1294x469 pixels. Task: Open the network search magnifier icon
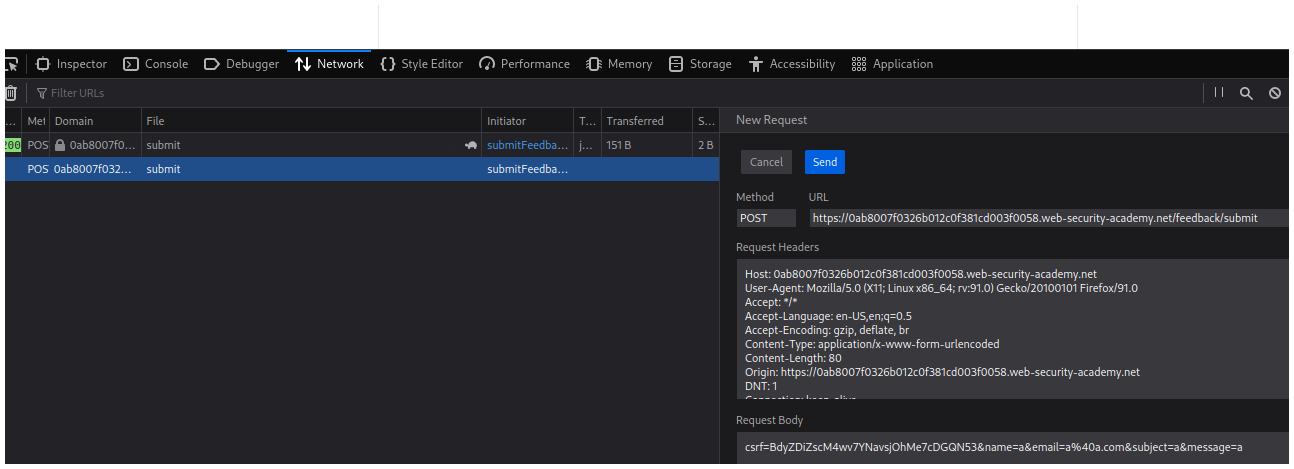pyautogui.click(x=1246, y=93)
